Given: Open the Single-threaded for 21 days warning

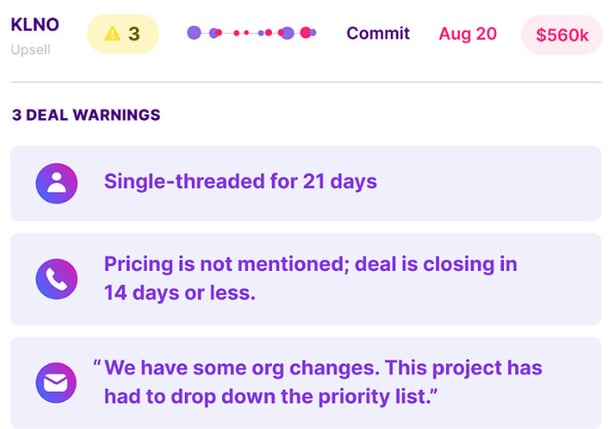Looking at the screenshot, I should click(x=240, y=182).
